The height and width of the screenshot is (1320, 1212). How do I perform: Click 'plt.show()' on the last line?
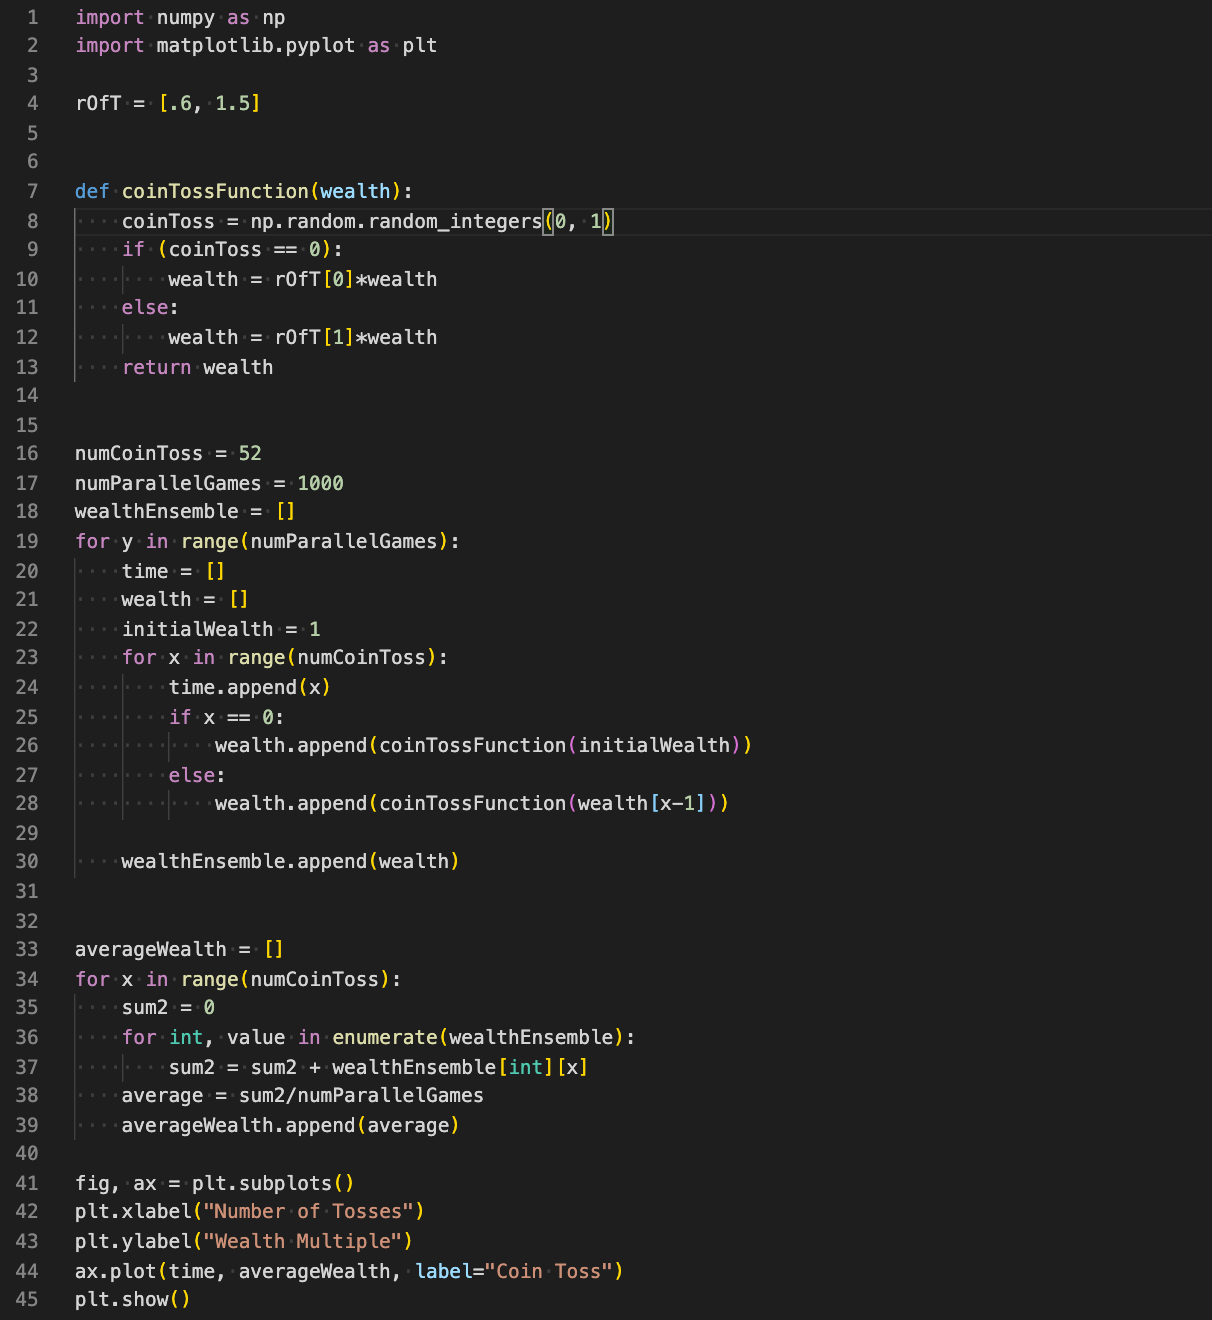point(132,1299)
